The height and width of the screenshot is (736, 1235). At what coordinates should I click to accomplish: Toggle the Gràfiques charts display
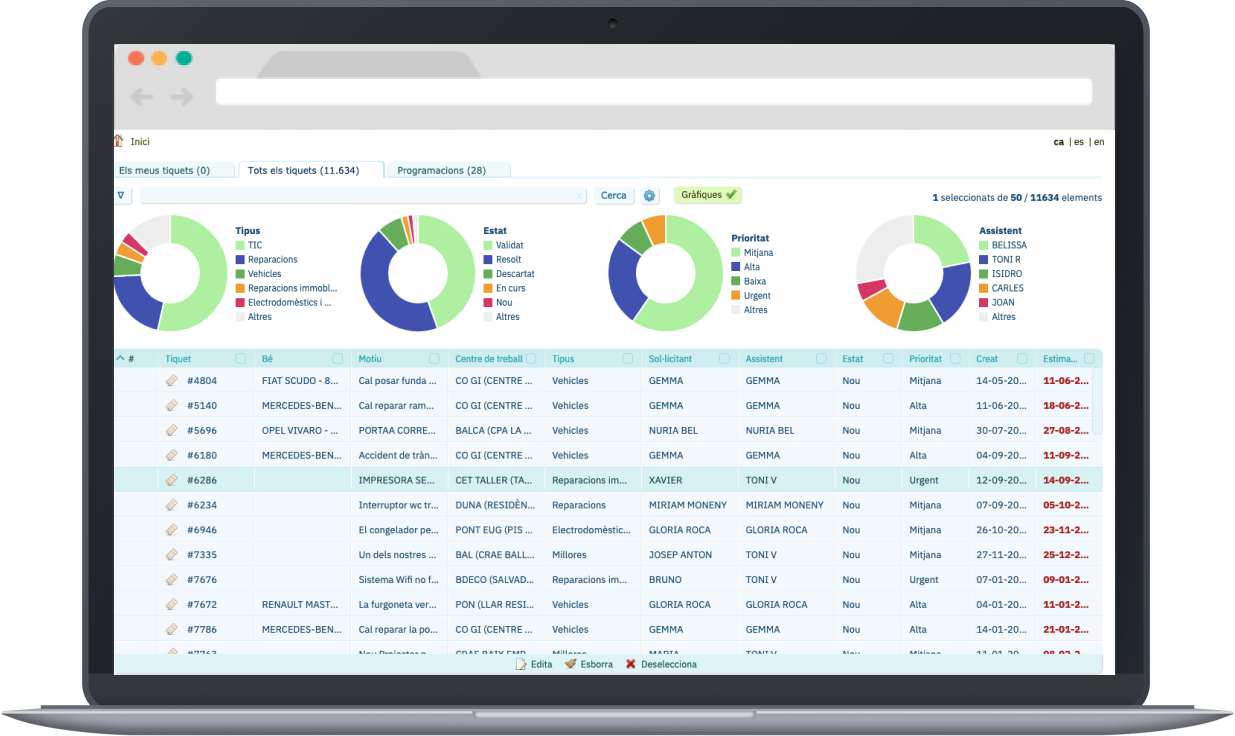click(x=708, y=195)
